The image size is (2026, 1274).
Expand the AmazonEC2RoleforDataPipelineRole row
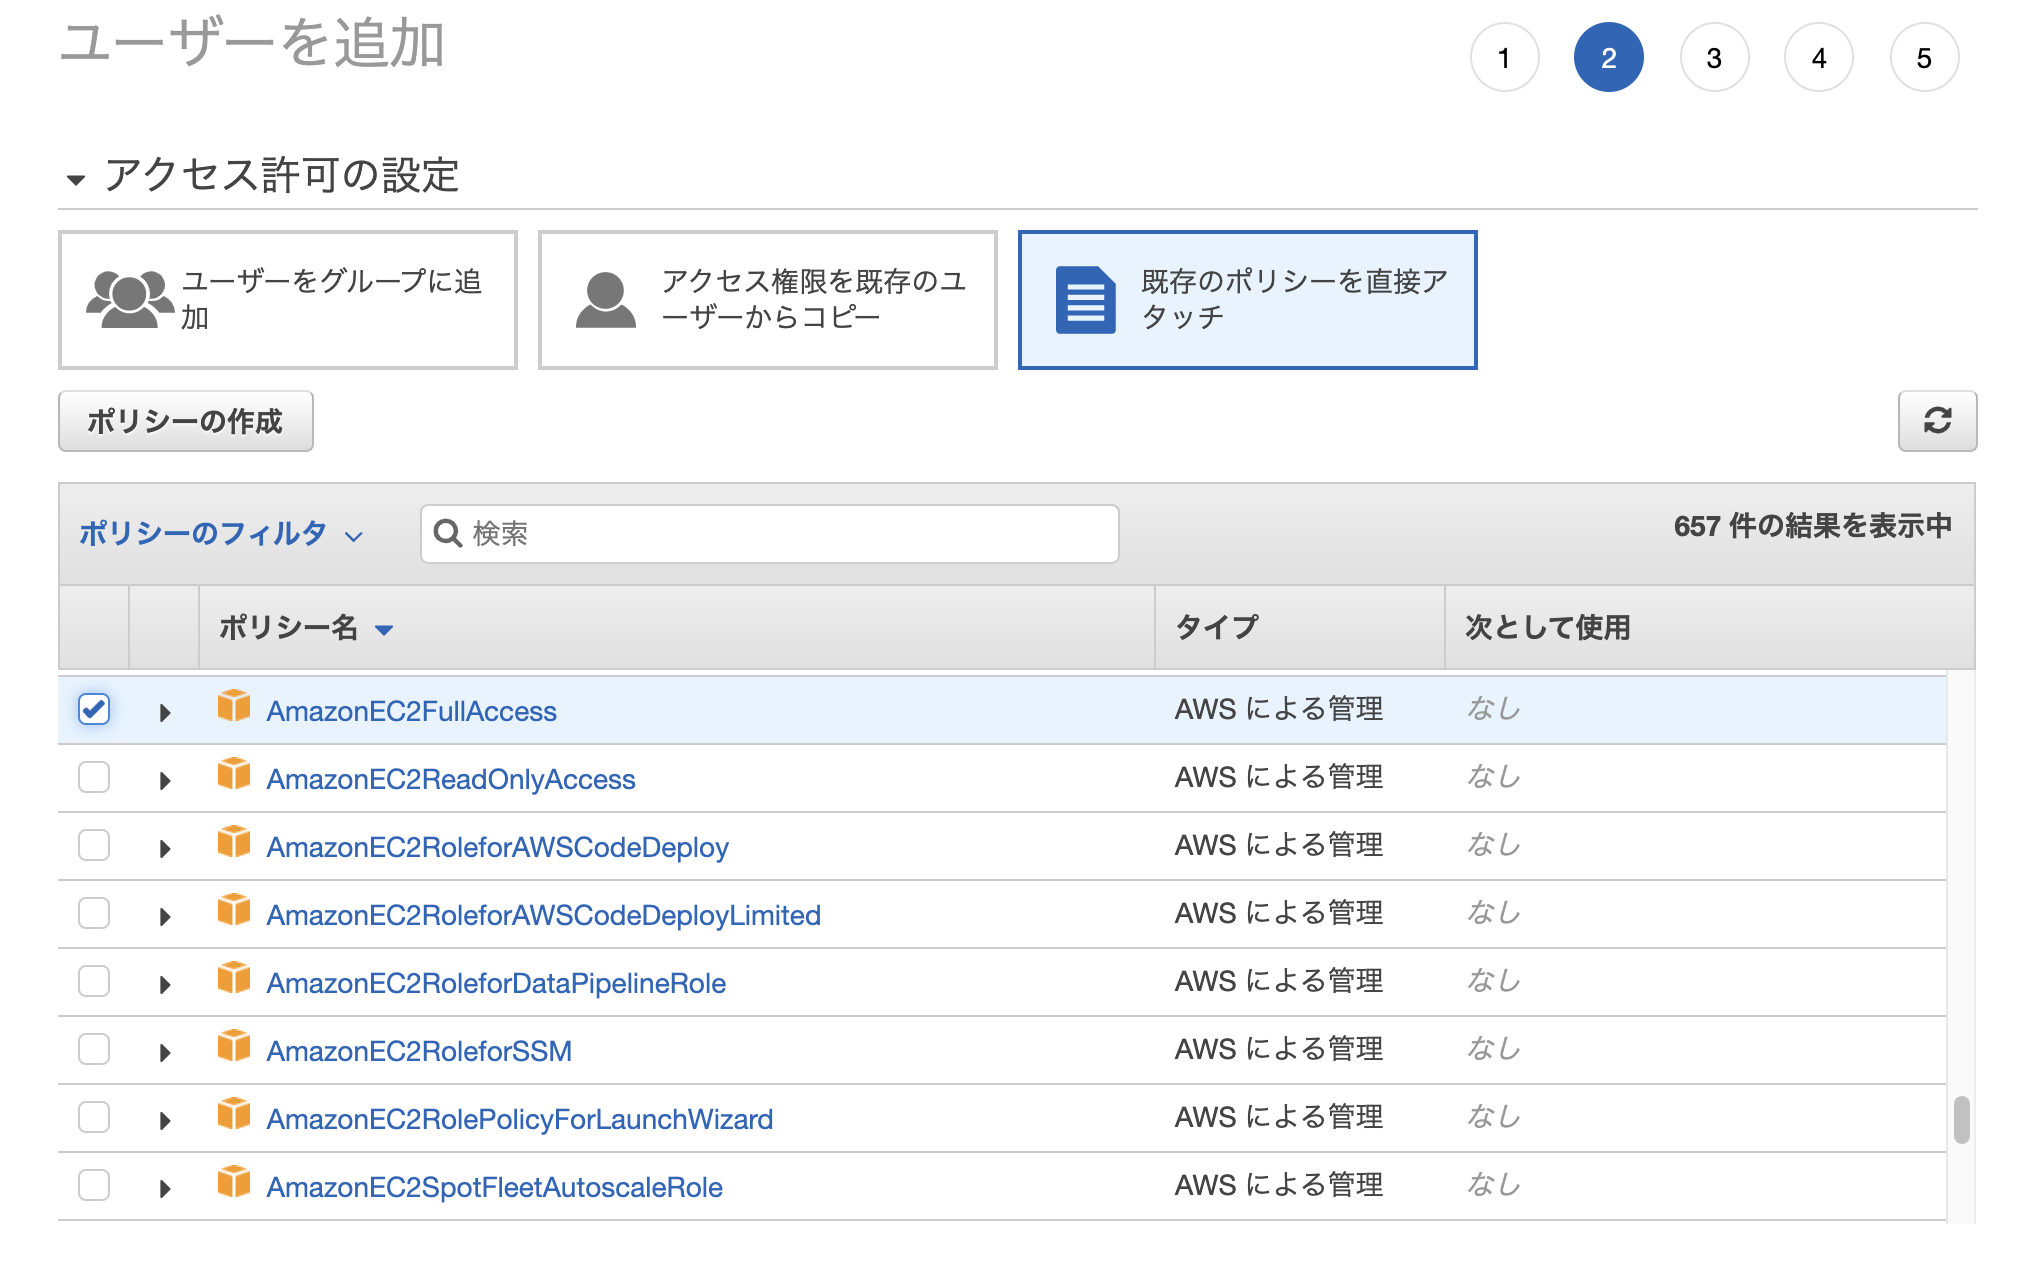point(165,981)
